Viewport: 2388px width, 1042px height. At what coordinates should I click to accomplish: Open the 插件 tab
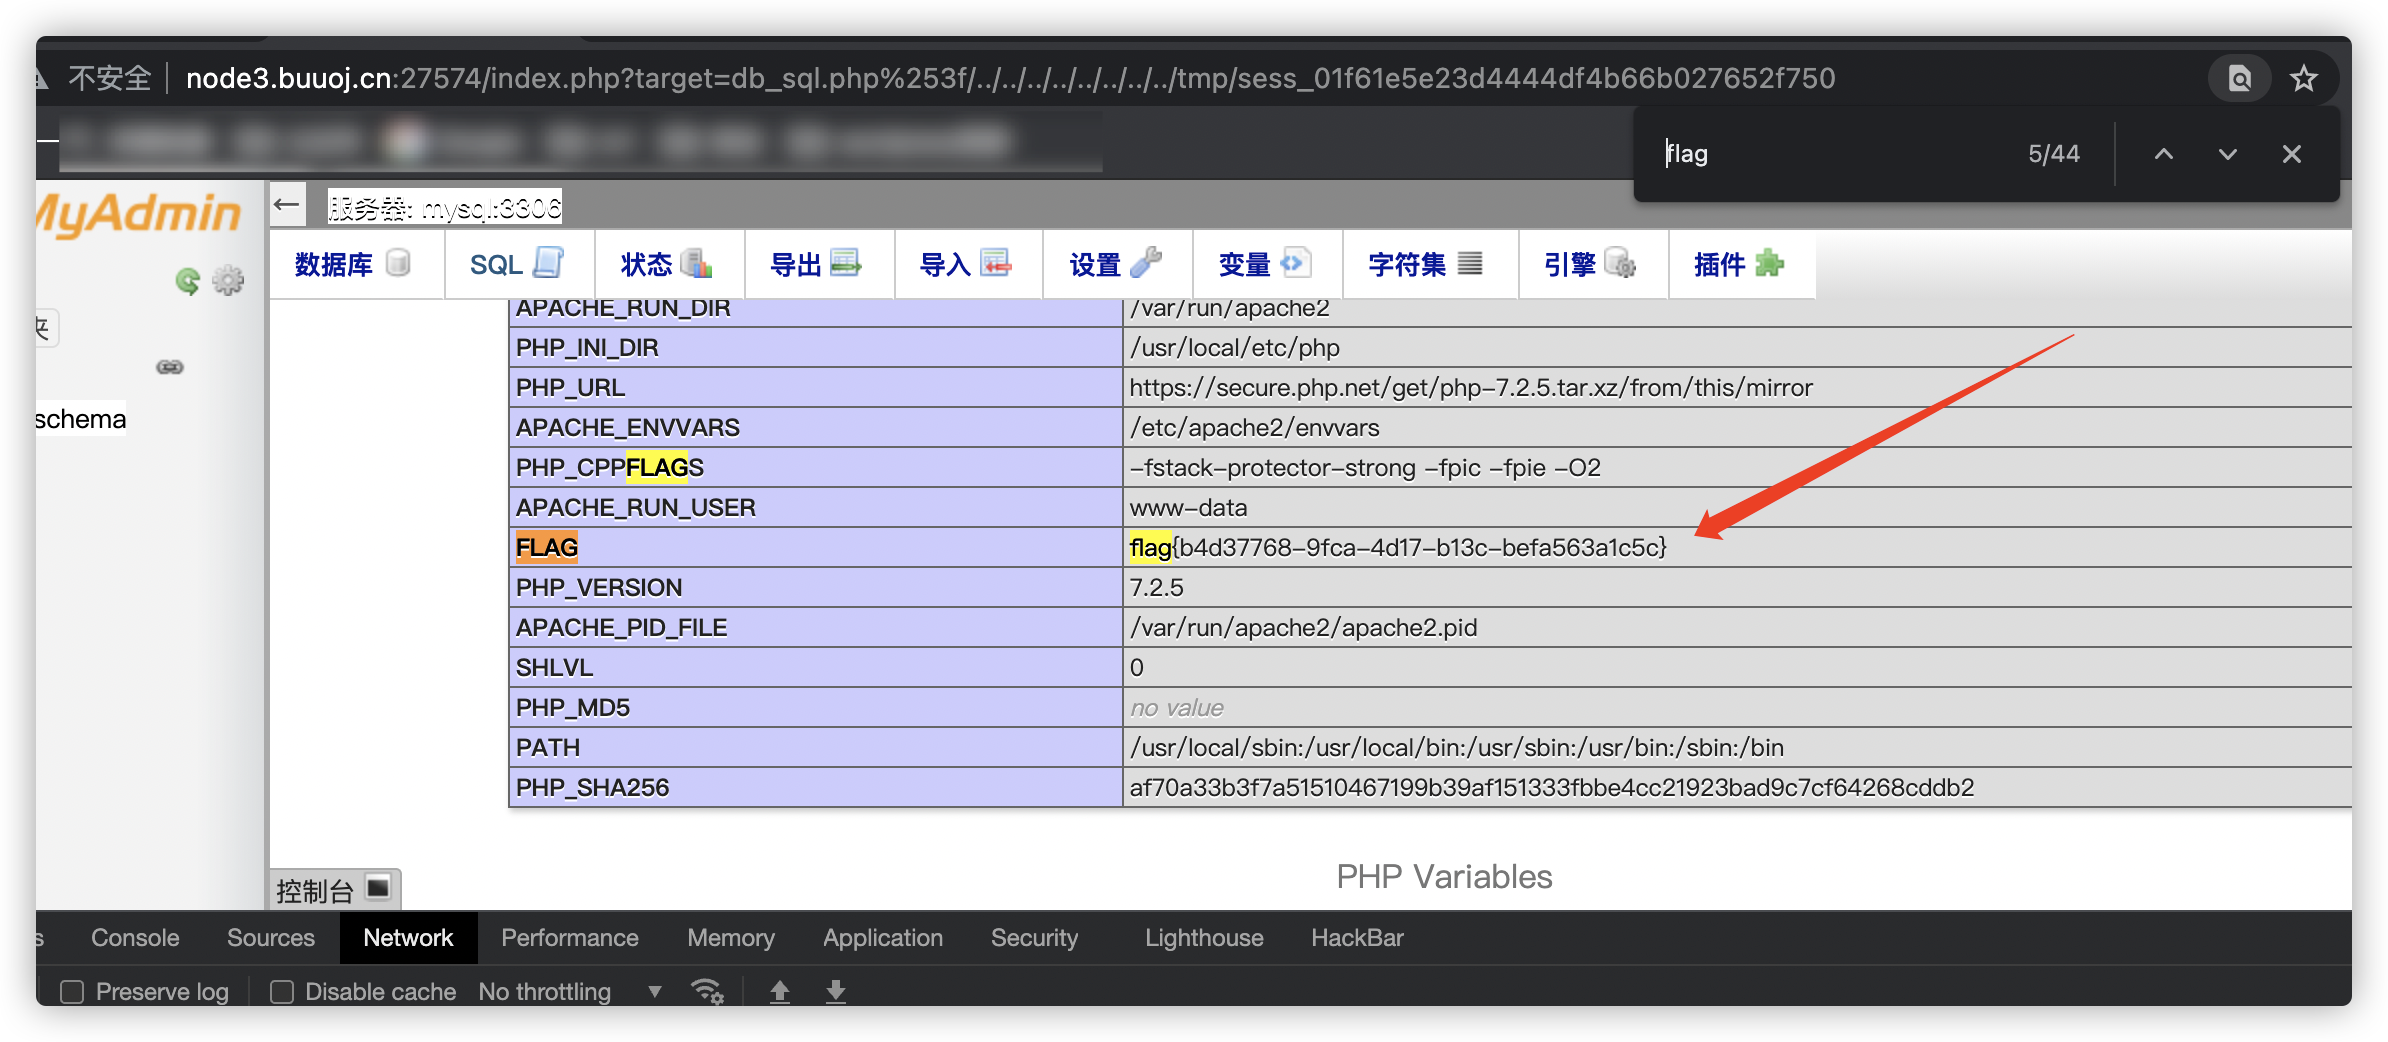tap(1740, 264)
